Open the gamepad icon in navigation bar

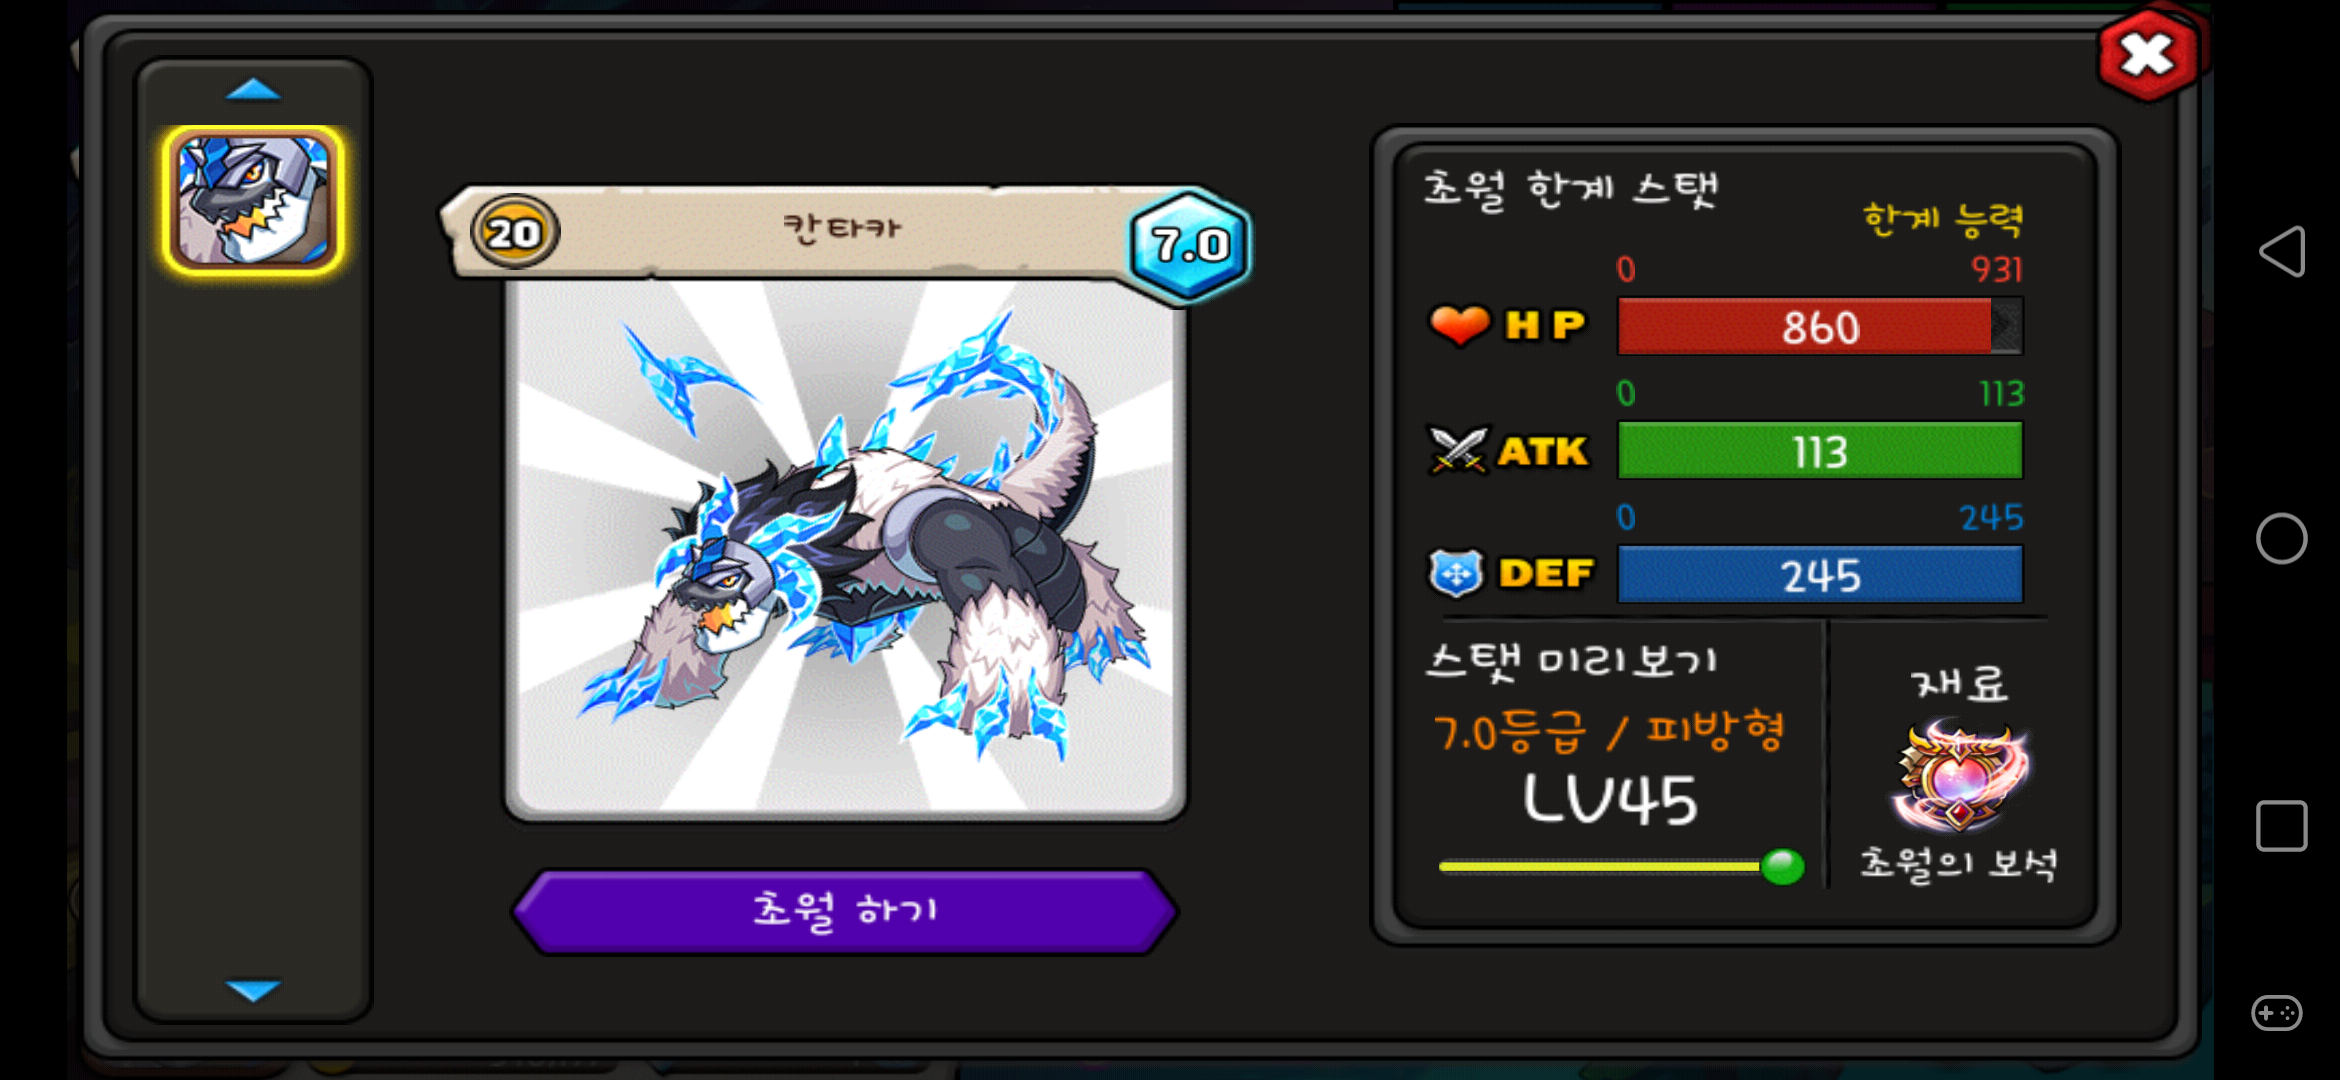click(2277, 1013)
